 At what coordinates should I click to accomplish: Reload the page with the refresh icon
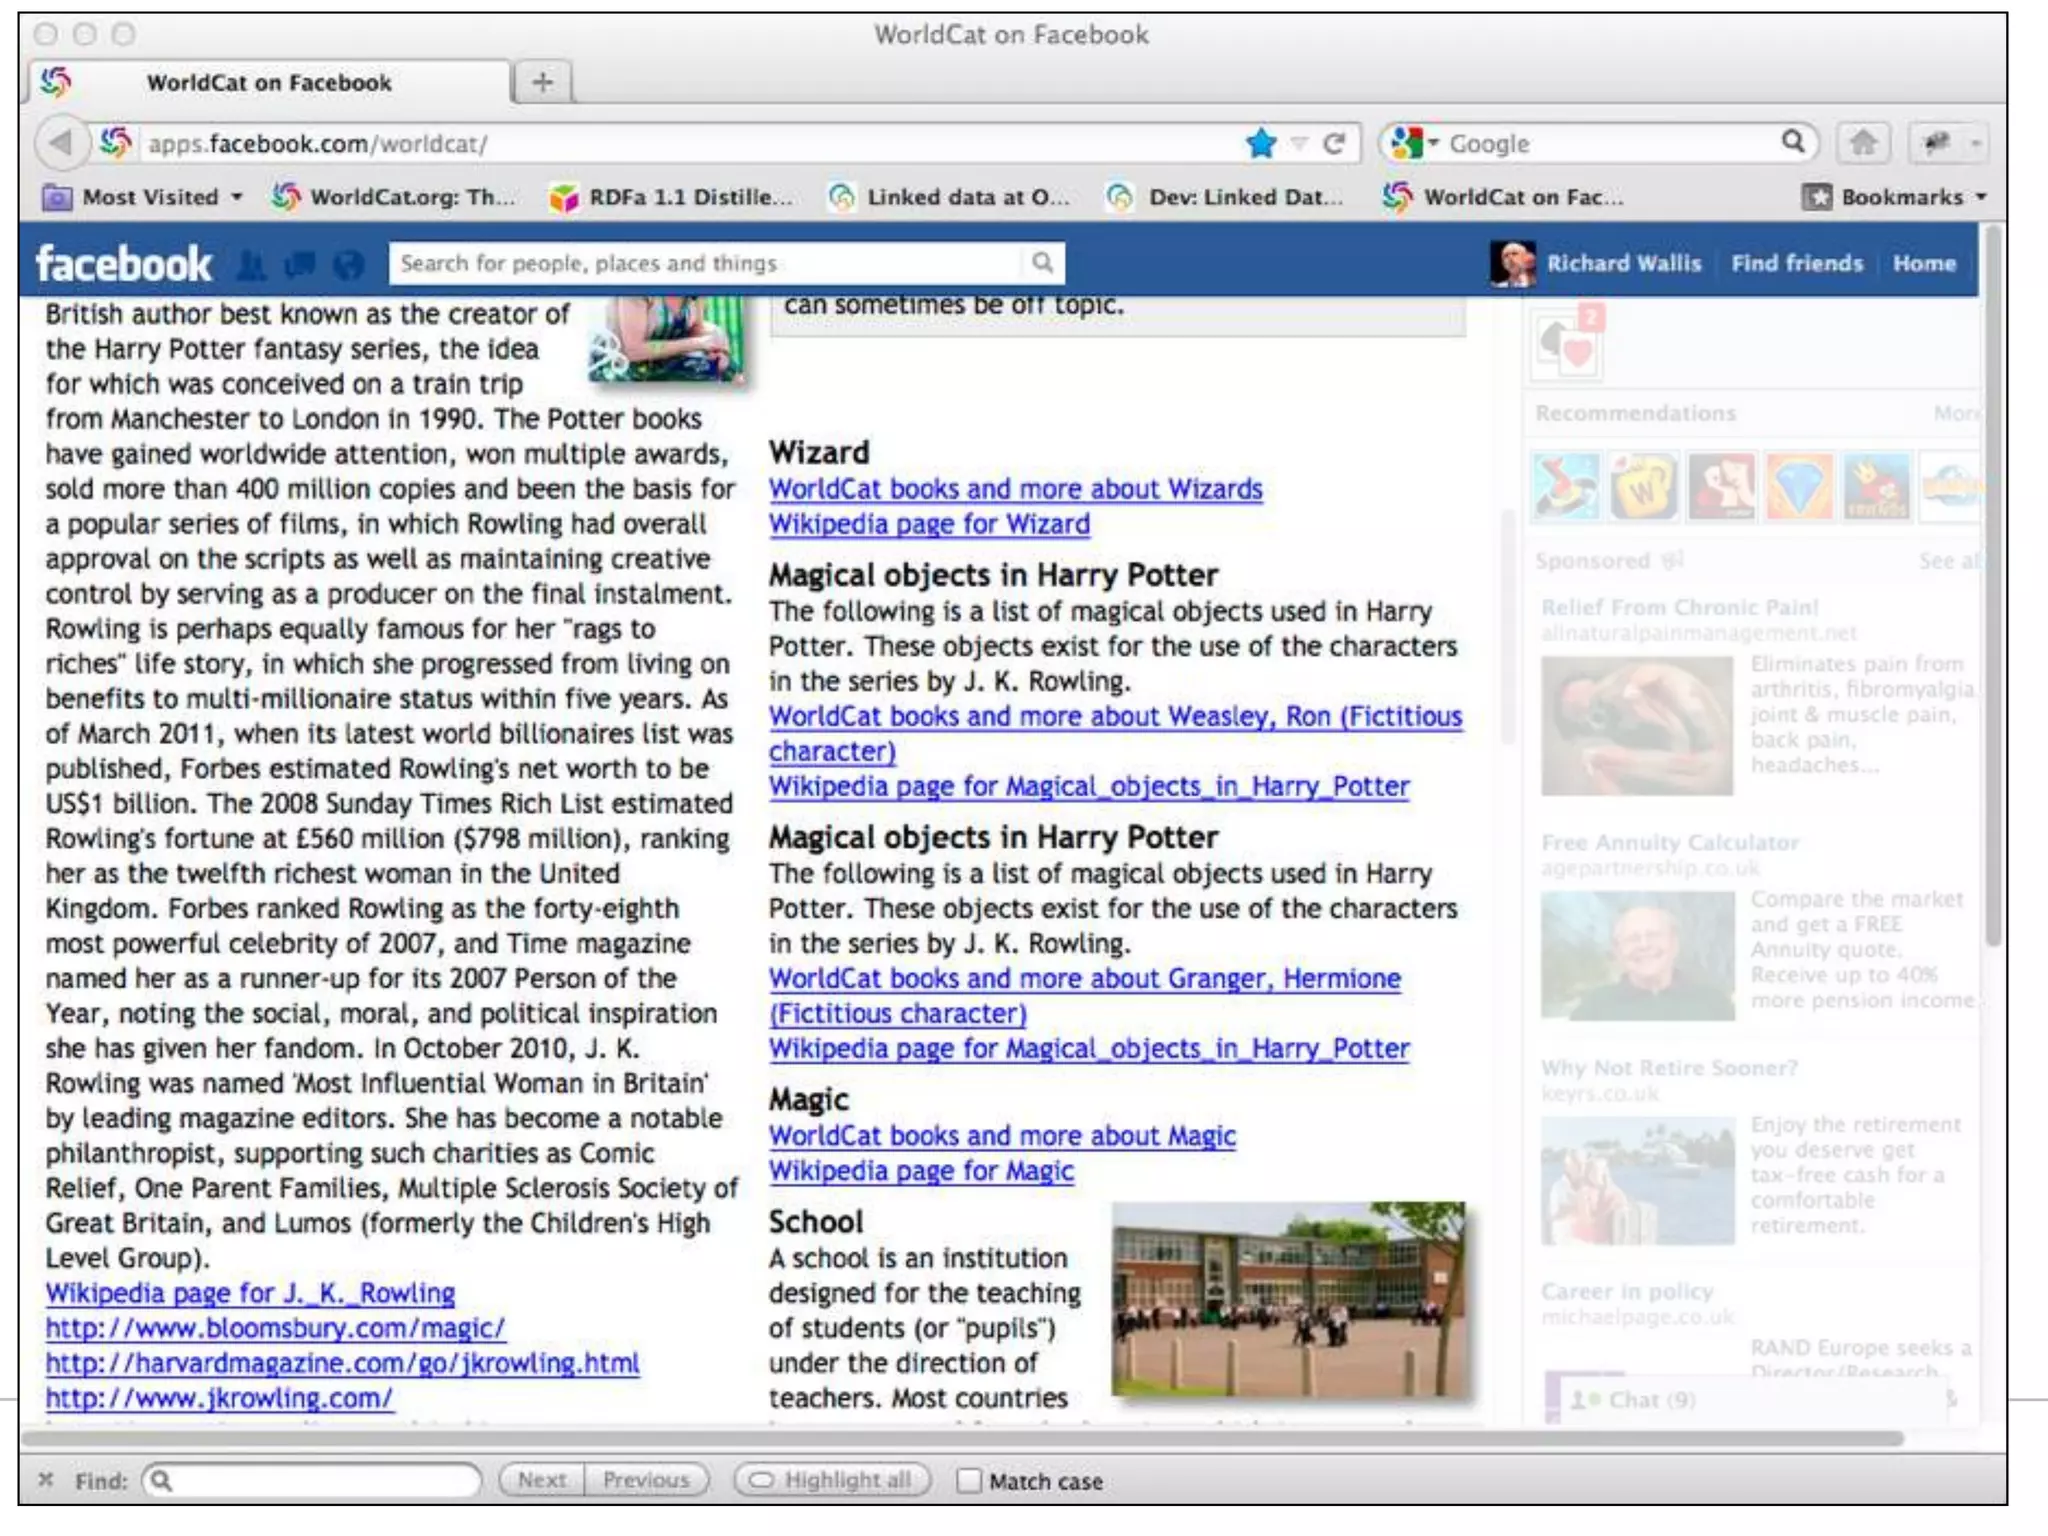point(1334,144)
